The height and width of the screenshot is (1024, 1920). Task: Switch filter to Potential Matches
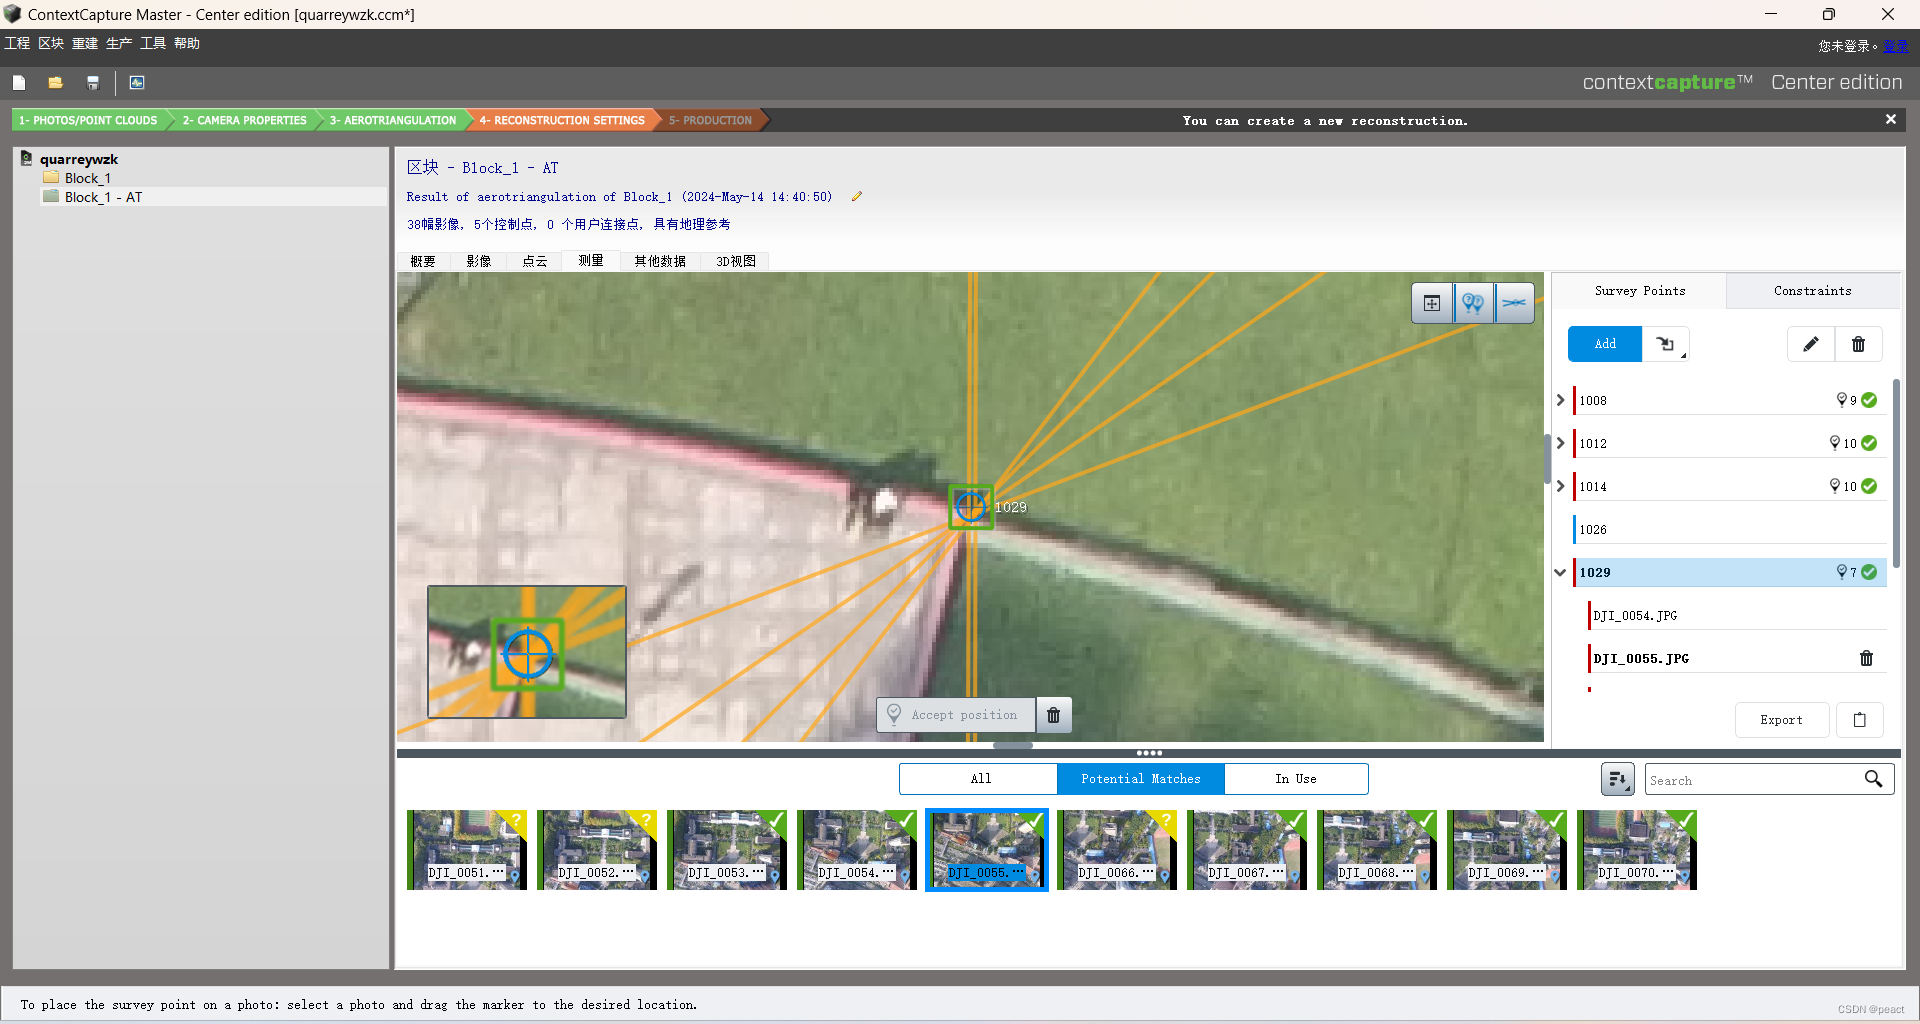(x=1141, y=778)
